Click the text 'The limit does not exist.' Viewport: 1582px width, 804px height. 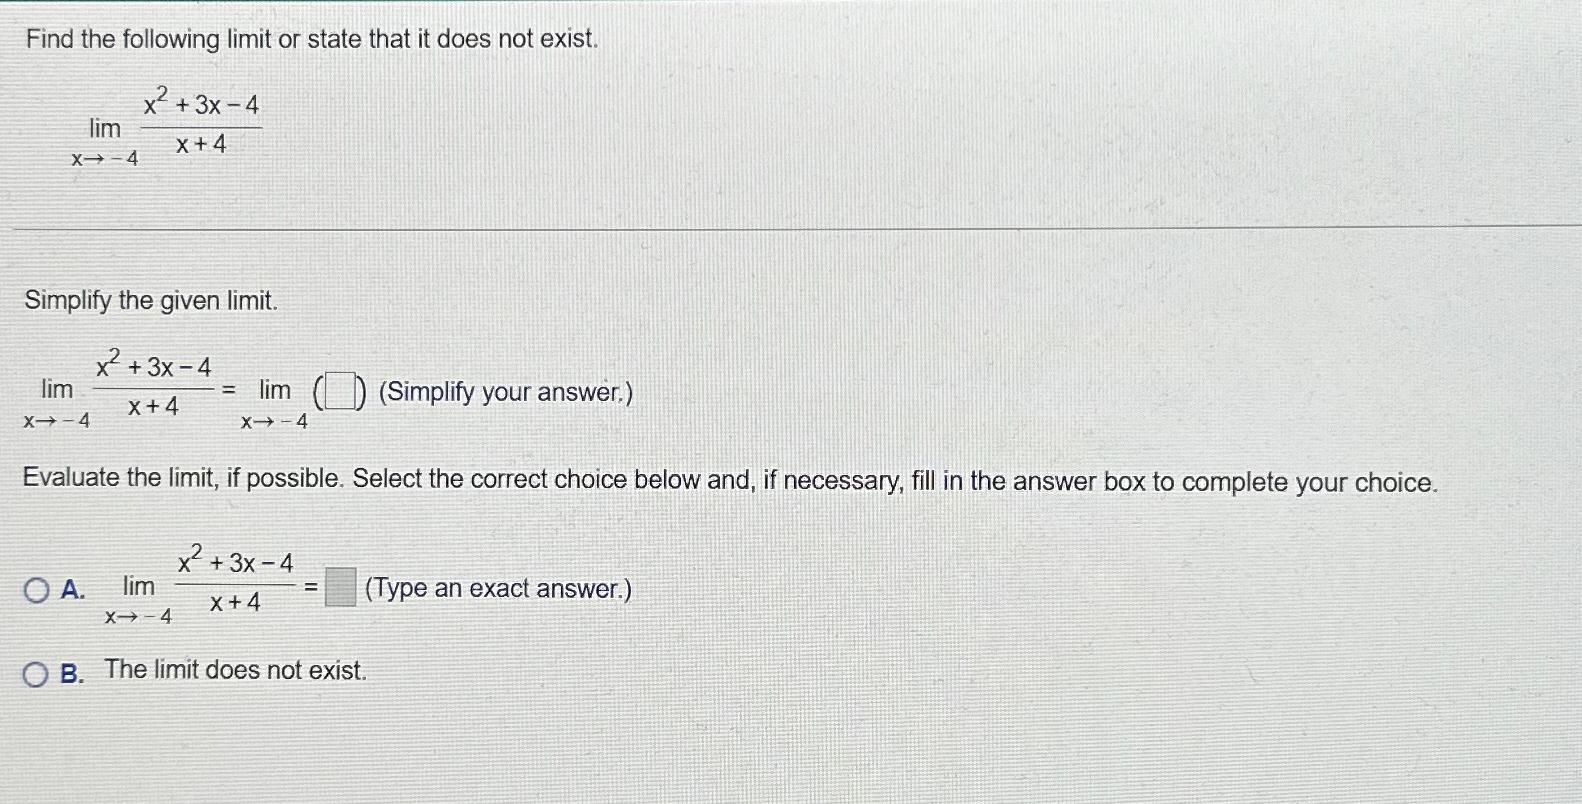234,670
